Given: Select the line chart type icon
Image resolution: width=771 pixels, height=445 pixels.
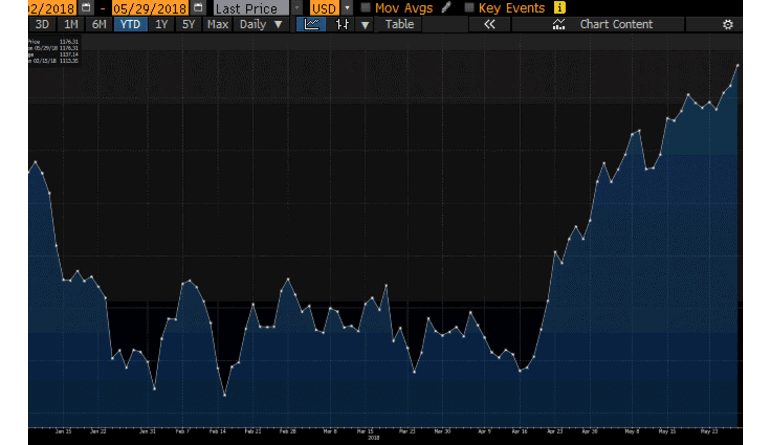Looking at the screenshot, I should [x=311, y=24].
